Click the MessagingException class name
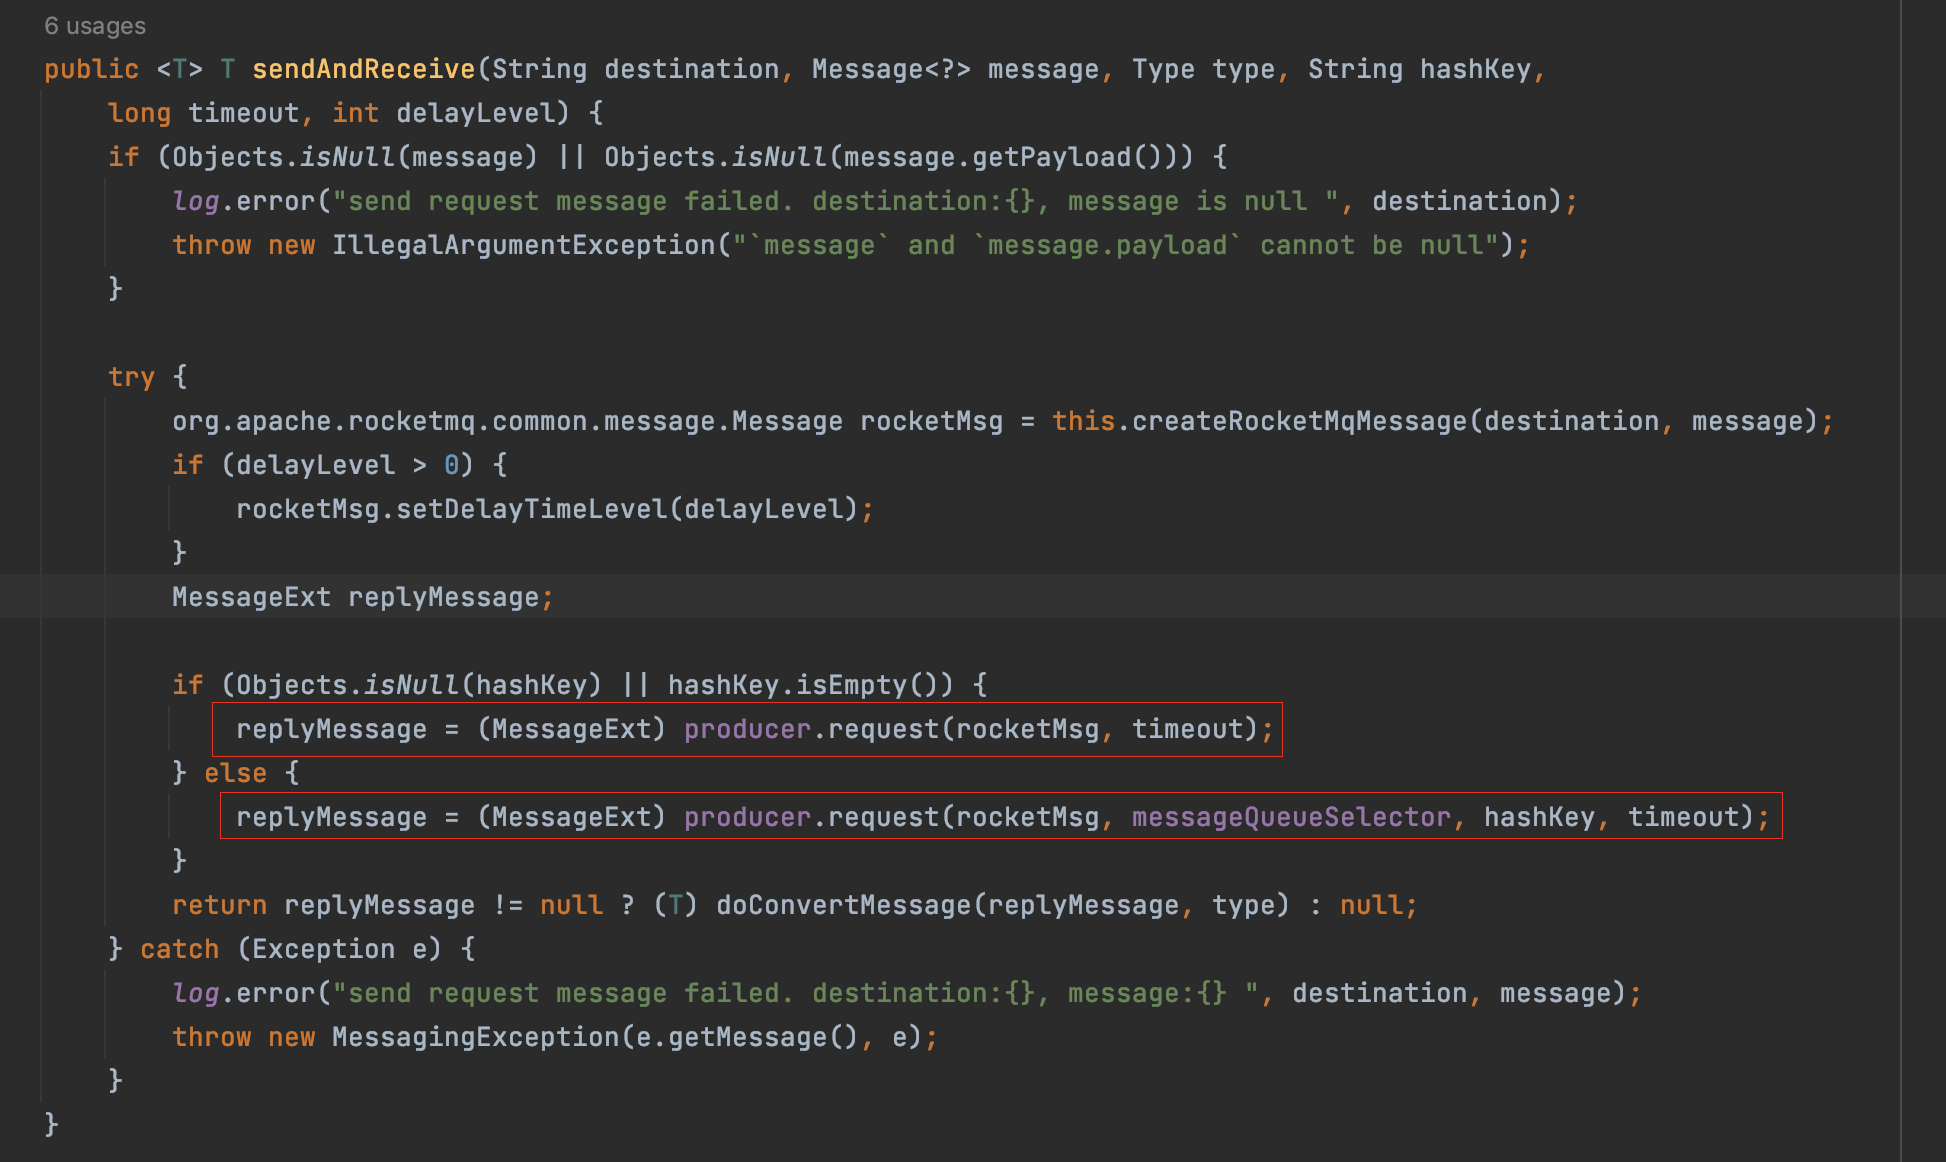1946x1162 pixels. coord(475,1037)
